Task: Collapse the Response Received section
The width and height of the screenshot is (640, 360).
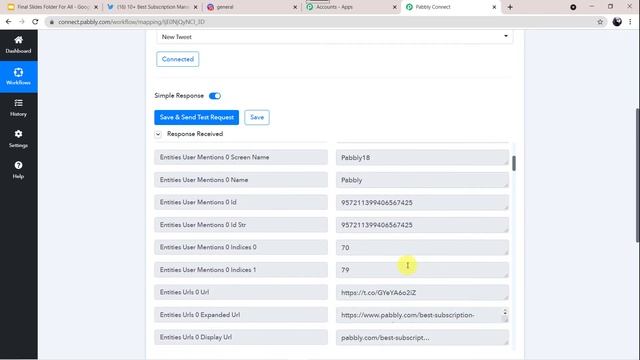Action: [158, 134]
